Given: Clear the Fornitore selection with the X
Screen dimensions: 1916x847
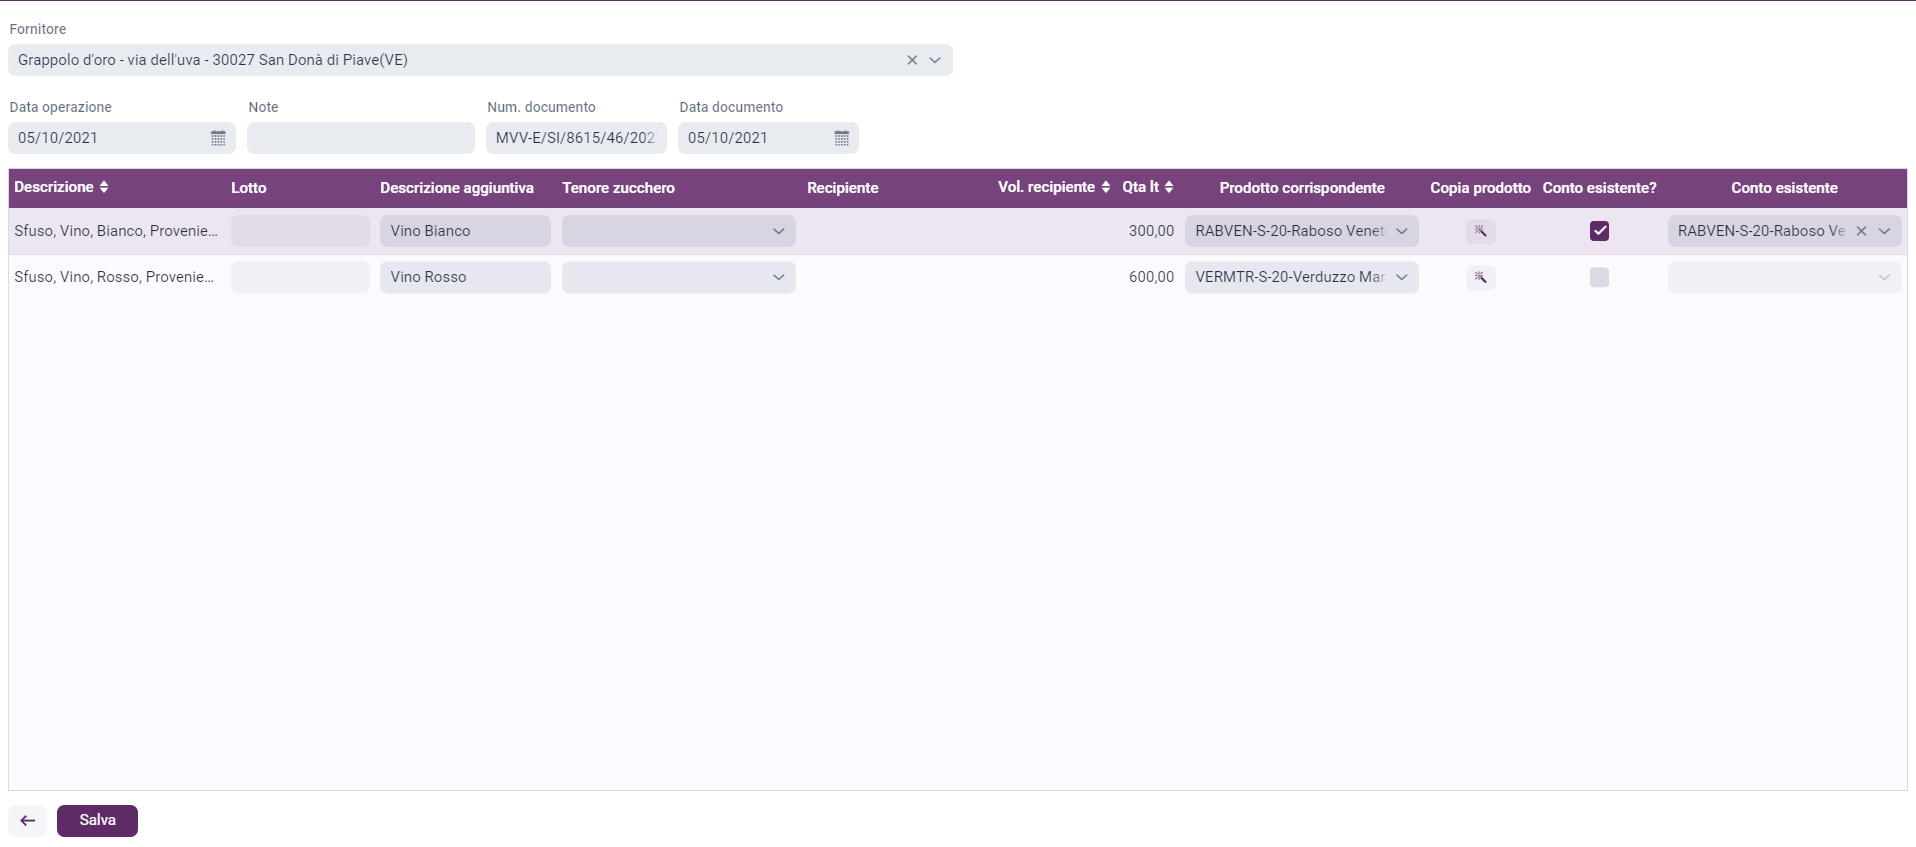Looking at the screenshot, I should click(x=912, y=60).
